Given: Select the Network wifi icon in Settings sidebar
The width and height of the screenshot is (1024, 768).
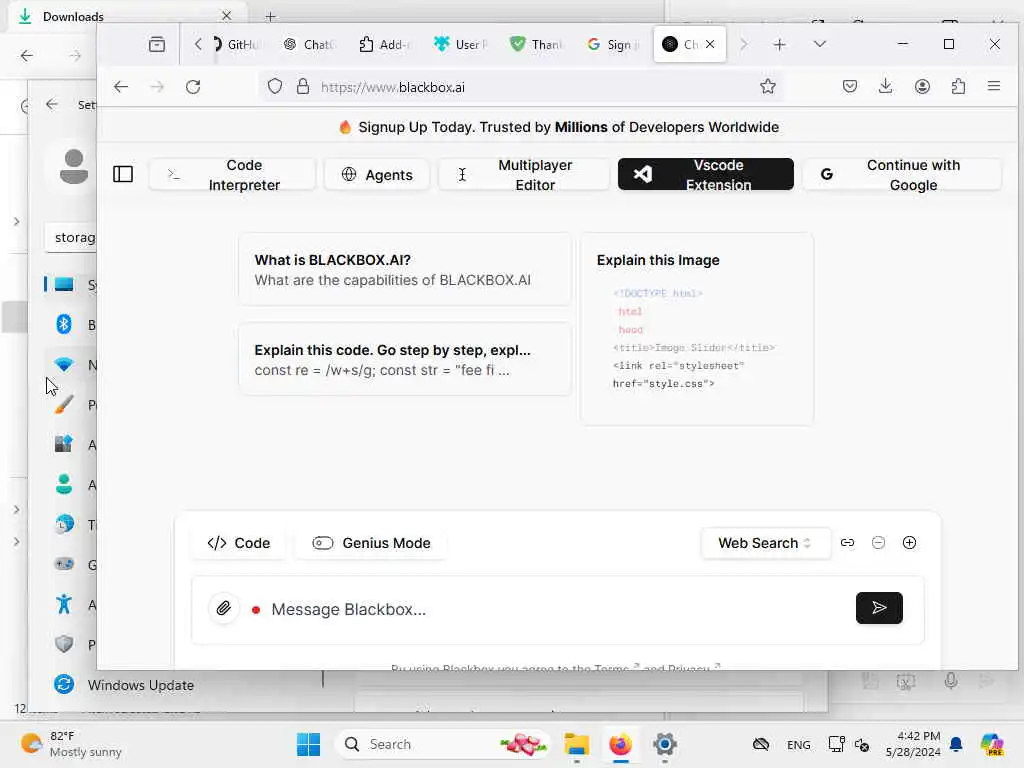Looking at the screenshot, I should point(64,364).
